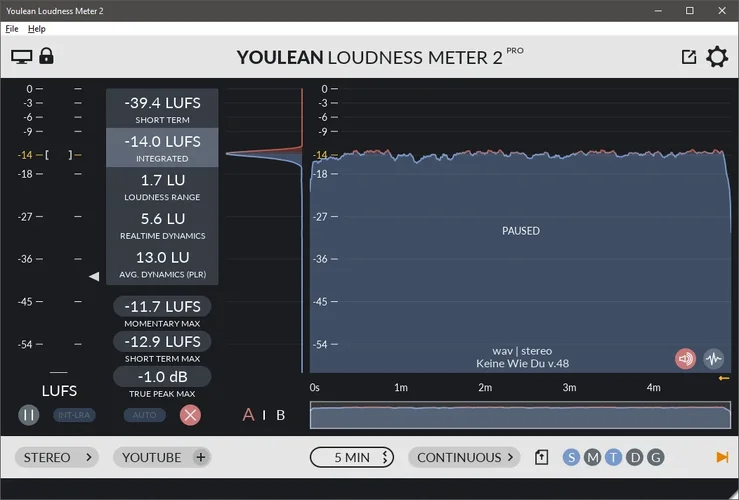Toggle the INT-LRA button
This screenshot has width=739, height=500.
(74, 415)
